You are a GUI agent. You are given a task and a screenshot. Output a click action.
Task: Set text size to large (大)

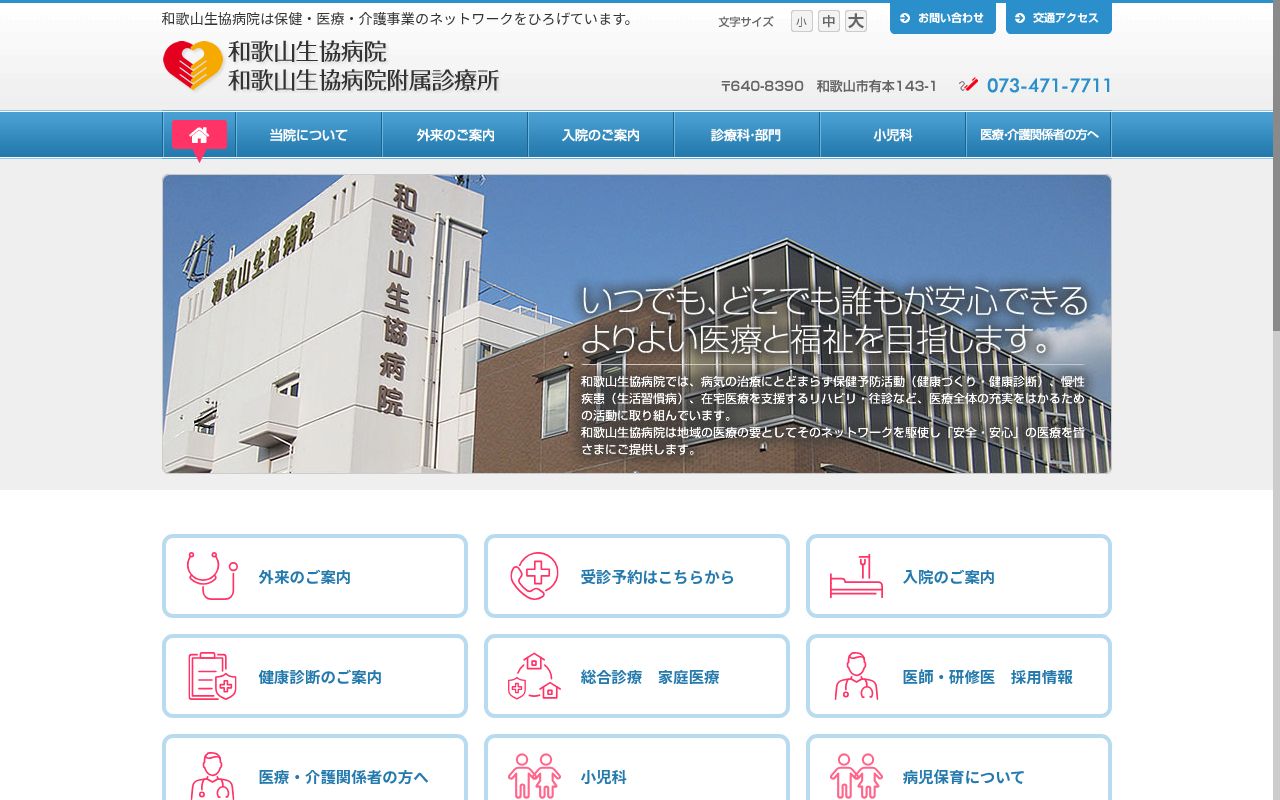point(856,21)
